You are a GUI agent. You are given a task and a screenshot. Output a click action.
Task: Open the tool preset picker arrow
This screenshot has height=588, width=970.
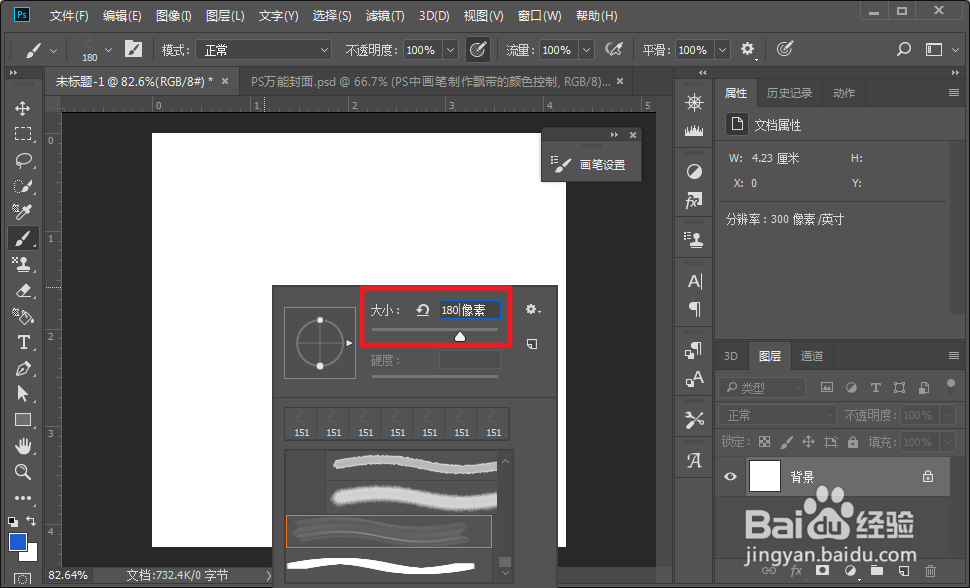(x=54, y=50)
